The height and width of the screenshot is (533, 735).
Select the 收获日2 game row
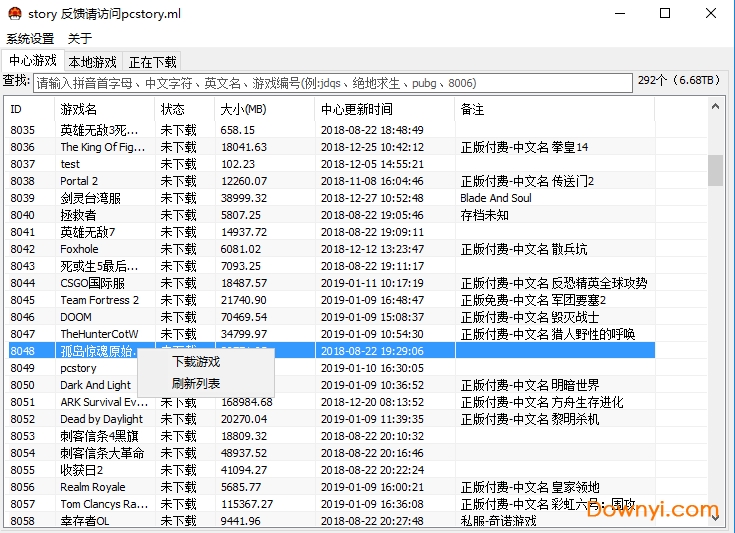pyautogui.click(x=331, y=470)
